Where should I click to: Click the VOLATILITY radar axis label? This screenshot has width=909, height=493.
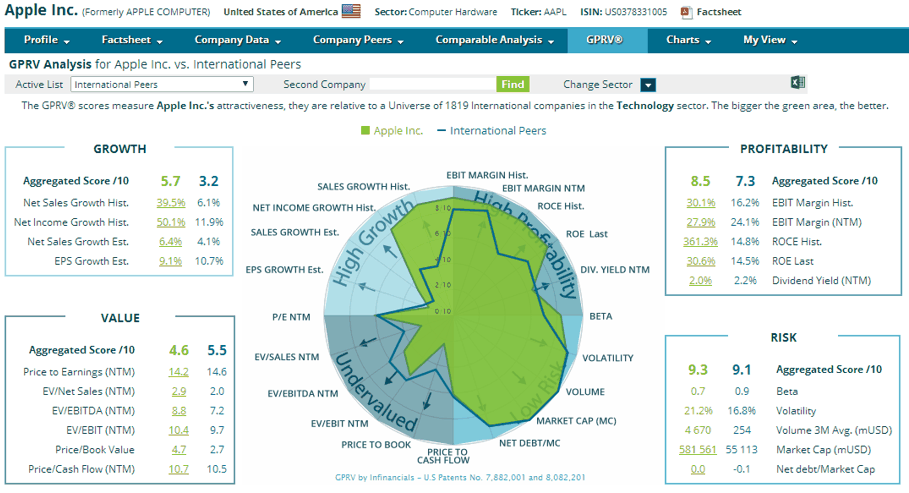tap(608, 358)
